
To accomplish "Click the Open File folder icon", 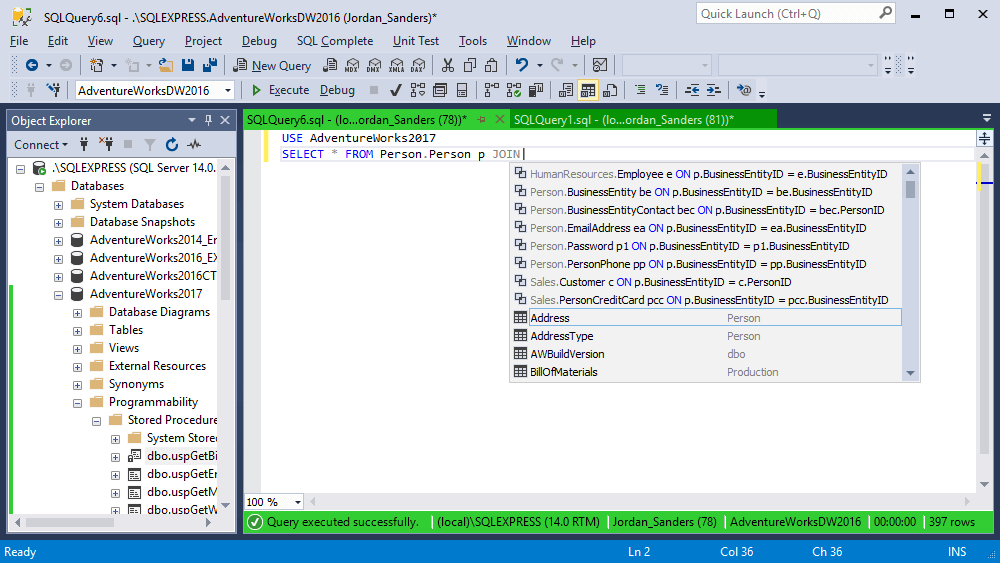I will coord(166,65).
